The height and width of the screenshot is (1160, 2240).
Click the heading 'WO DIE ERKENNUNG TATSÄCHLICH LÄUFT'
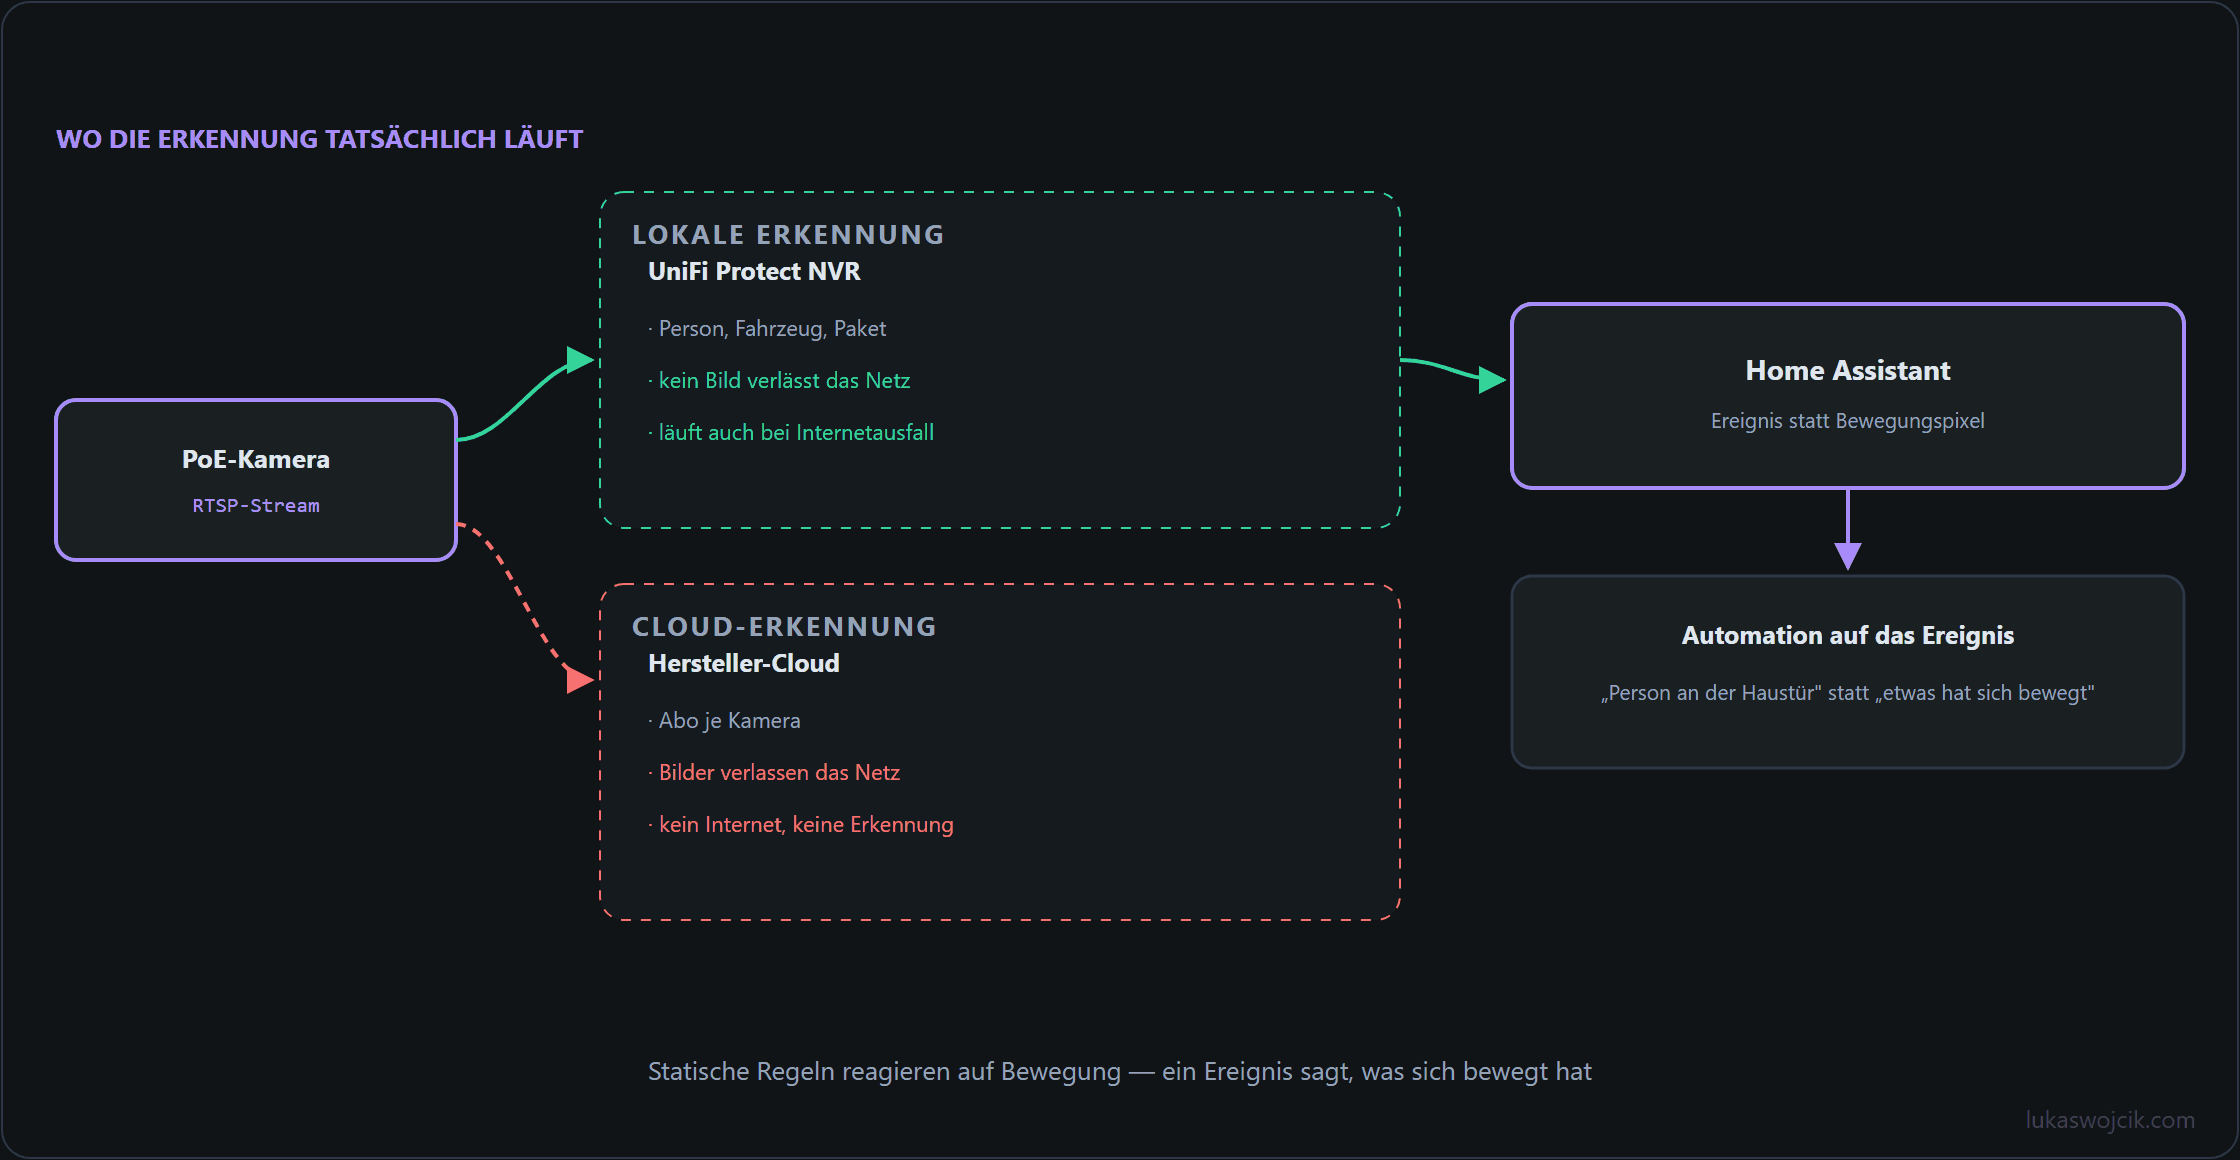click(319, 139)
